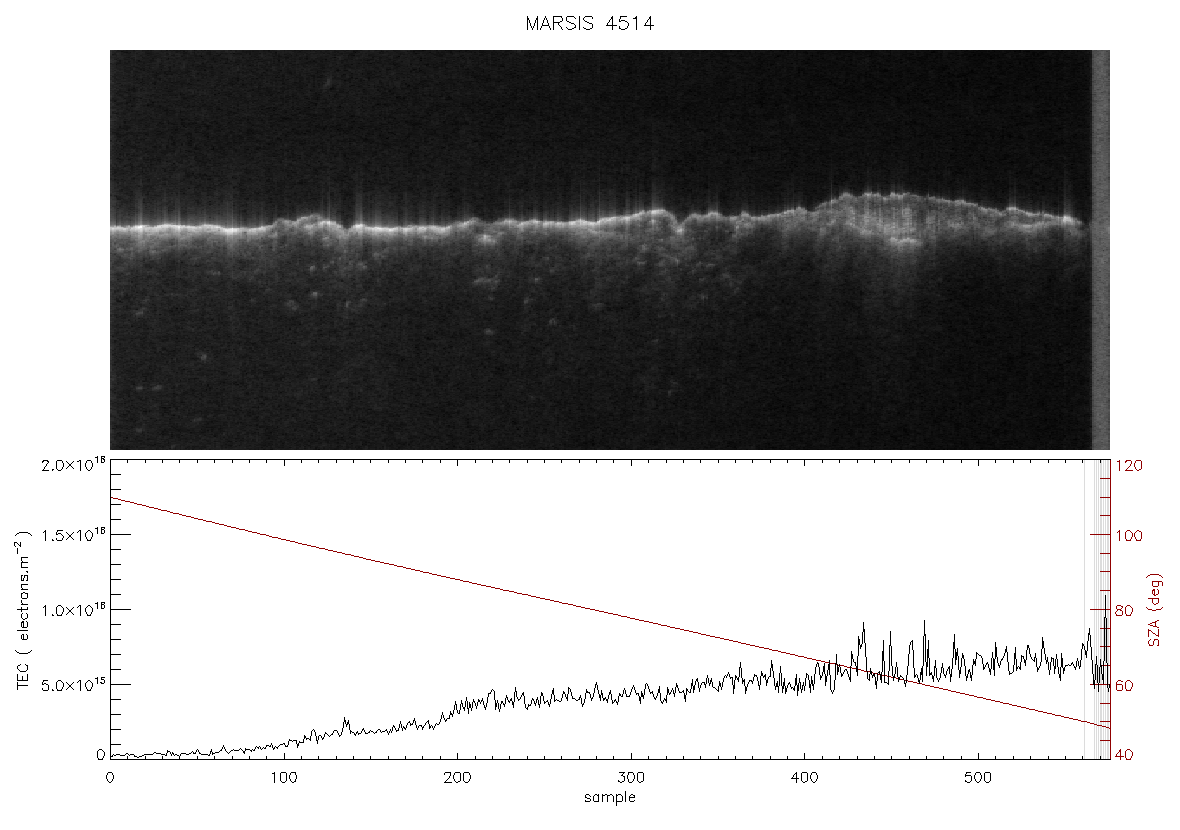Viewport: 1180px width, 830px height.
Task: Click the red SZA (deg) axis label
Action: [1155, 610]
